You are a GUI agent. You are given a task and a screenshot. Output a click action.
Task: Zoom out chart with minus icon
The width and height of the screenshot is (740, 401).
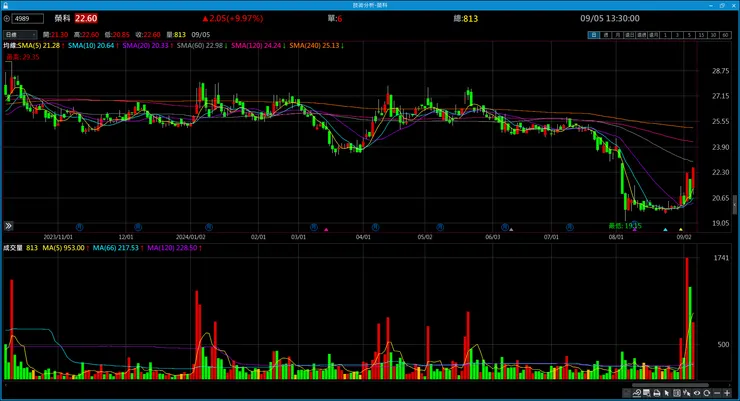point(717,393)
